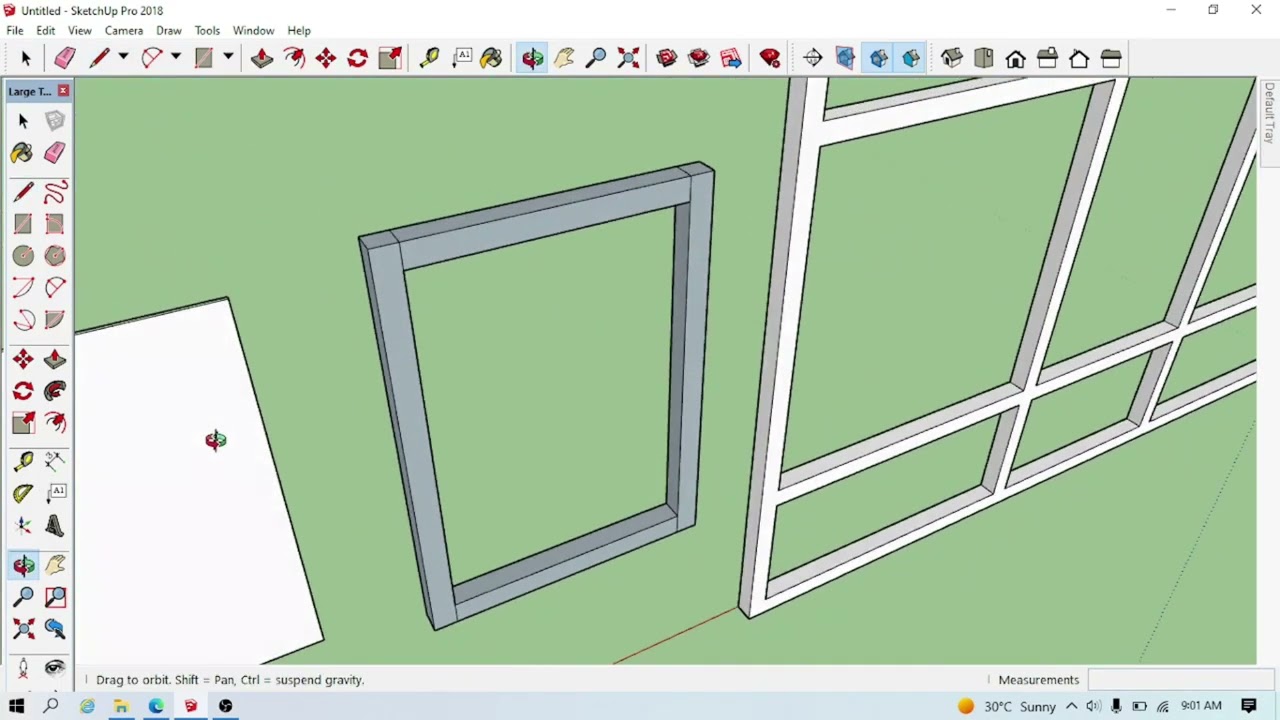Select the Section Plane tool
The height and width of the screenshot is (720, 1280).
coord(813,58)
